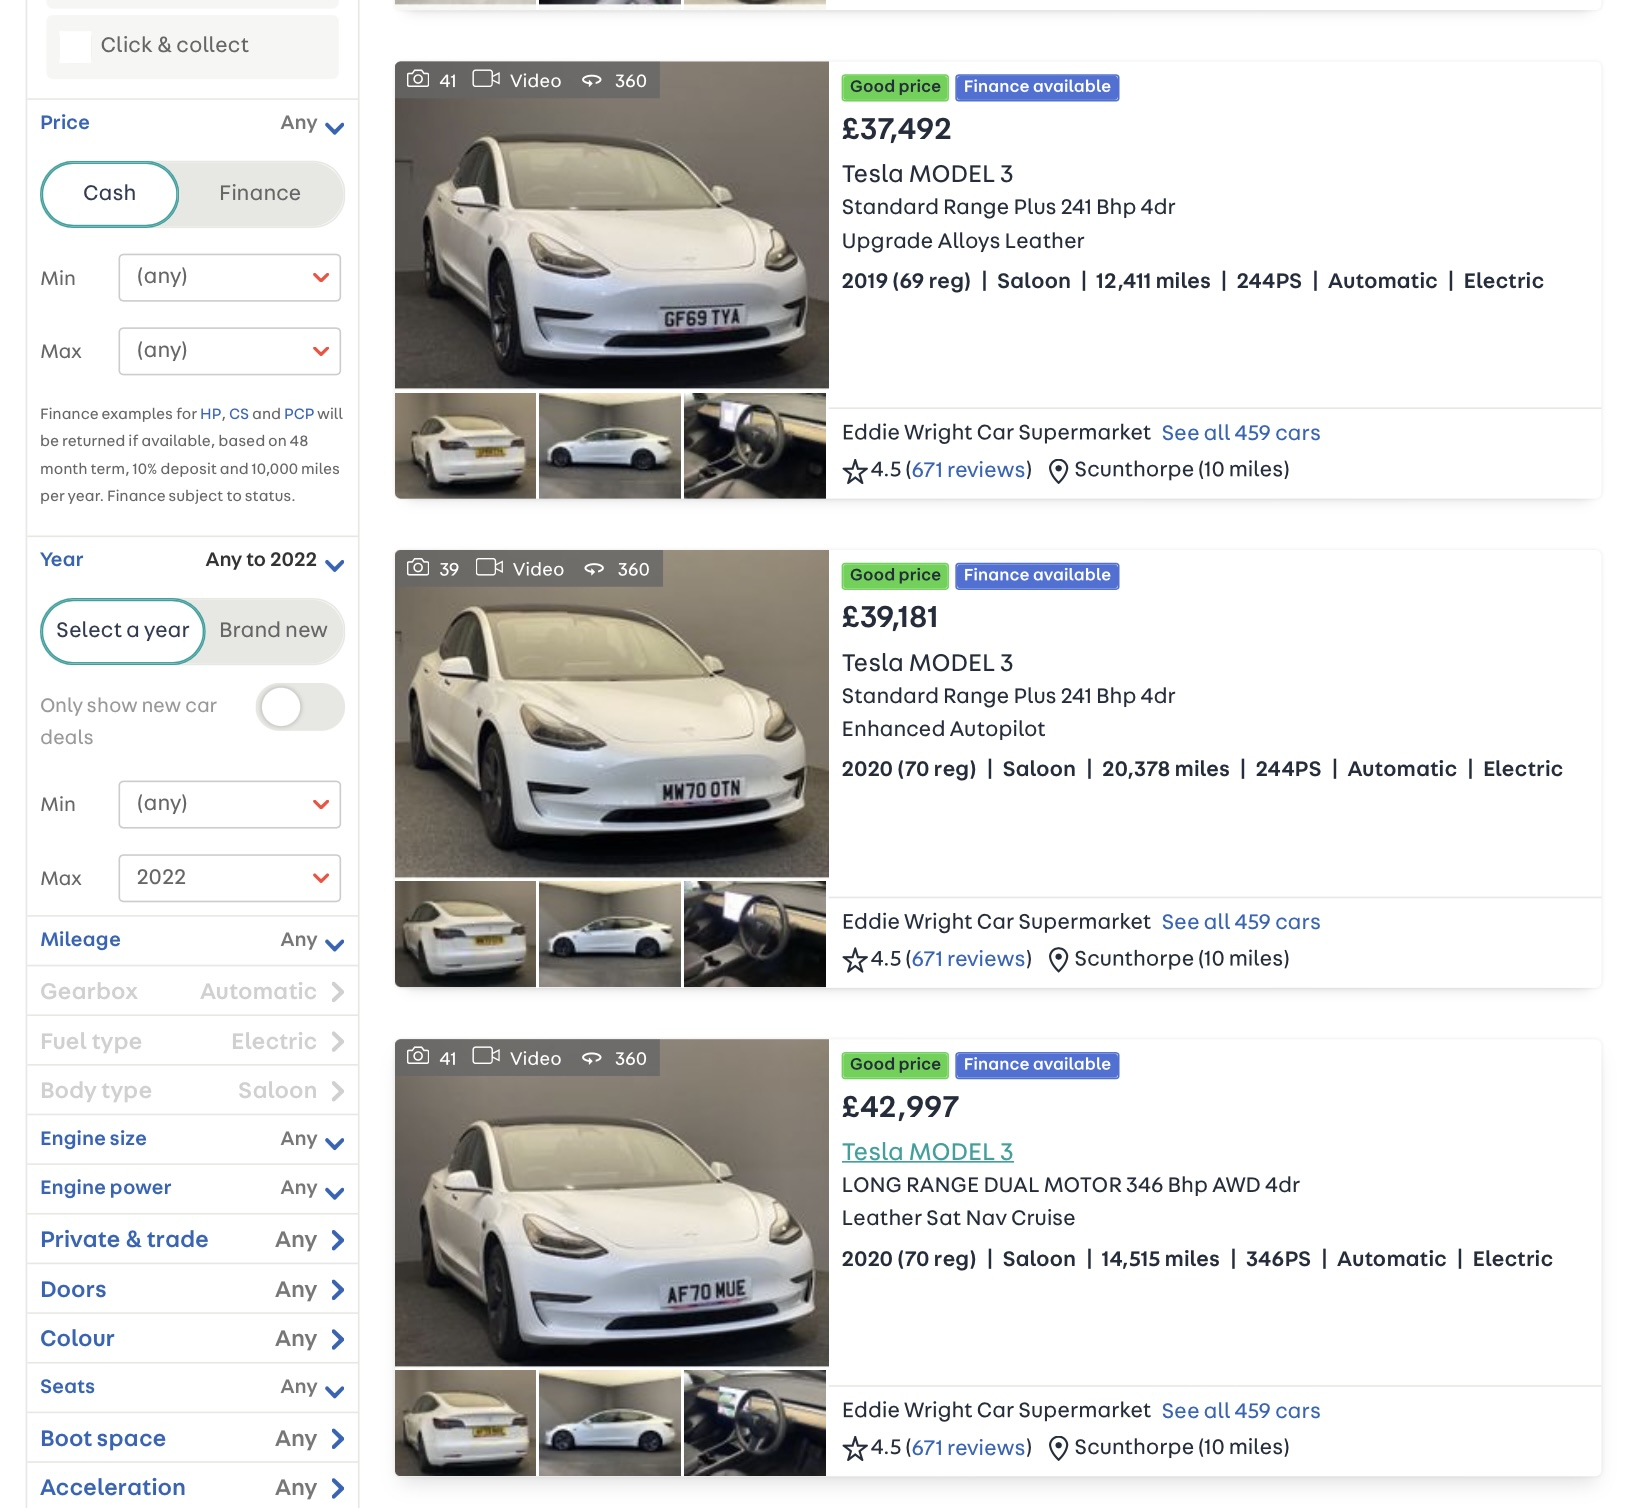Click the video icon on MW70 OTN listing
1640x1508 pixels.
pyautogui.click(x=489, y=568)
